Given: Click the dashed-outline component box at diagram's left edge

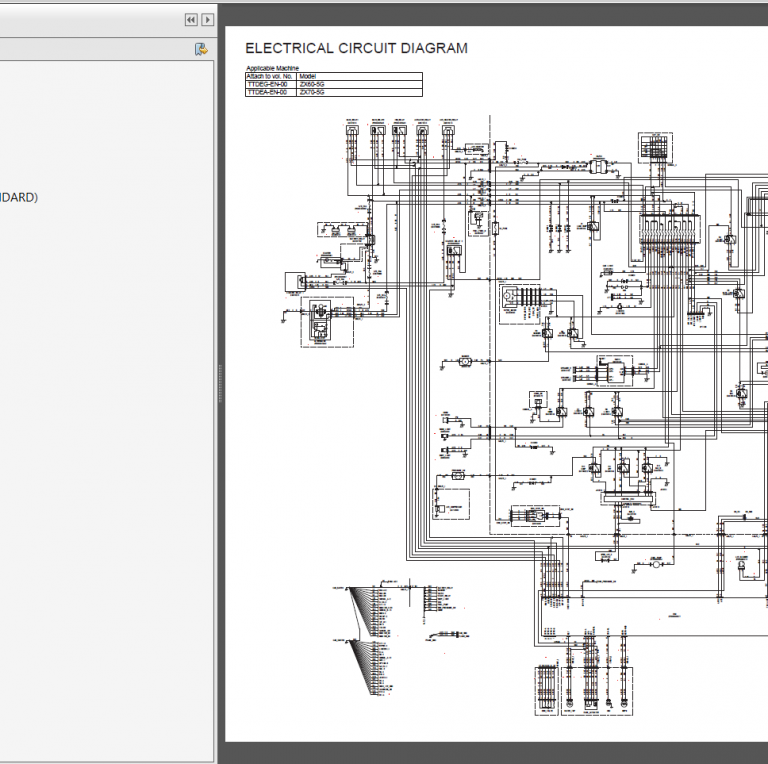Looking at the screenshot, I should tap(320, 323).
